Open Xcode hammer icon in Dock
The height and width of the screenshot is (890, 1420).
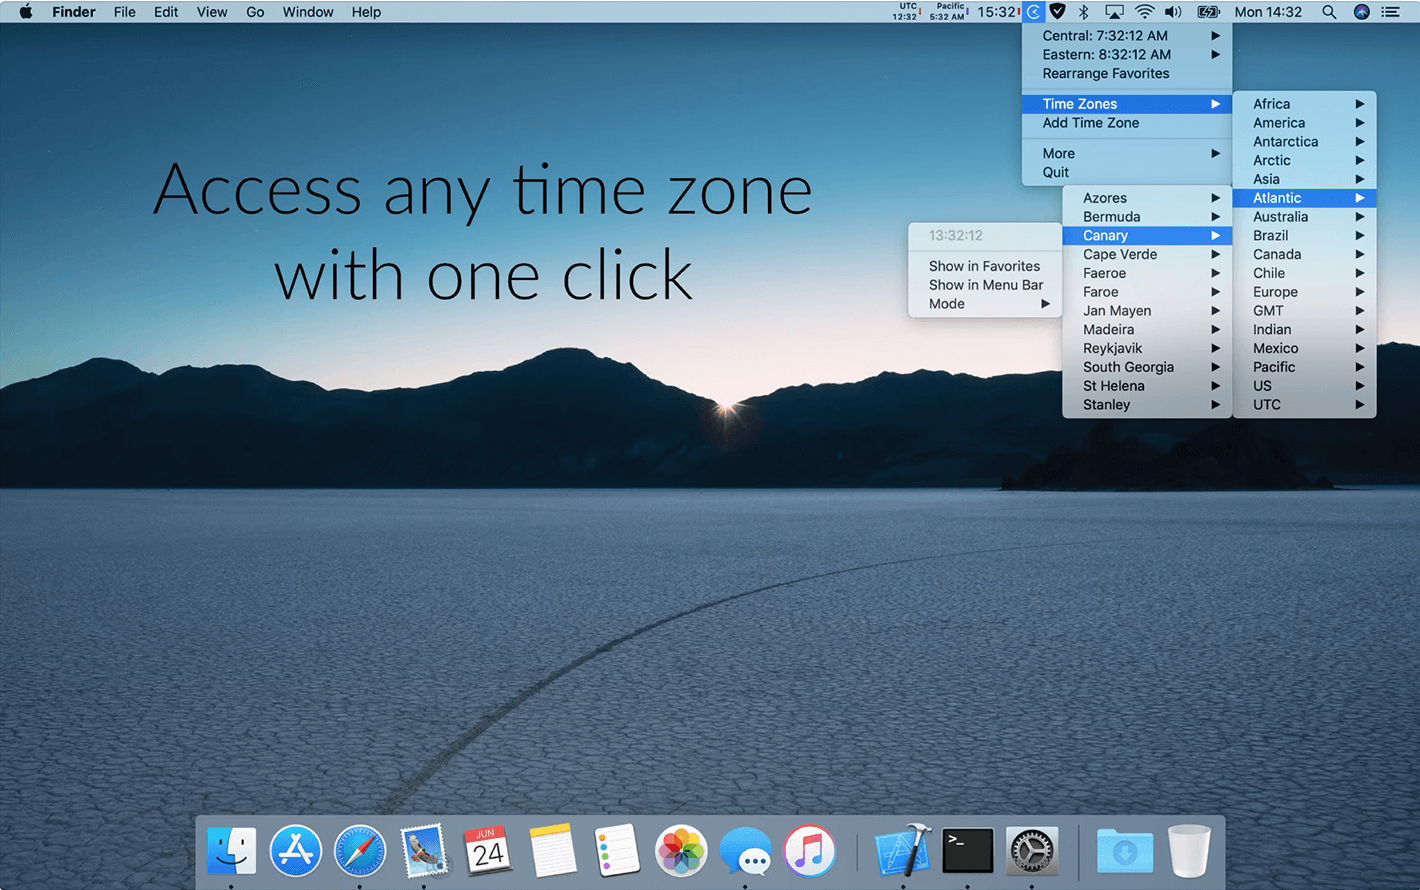coord(903,851)
